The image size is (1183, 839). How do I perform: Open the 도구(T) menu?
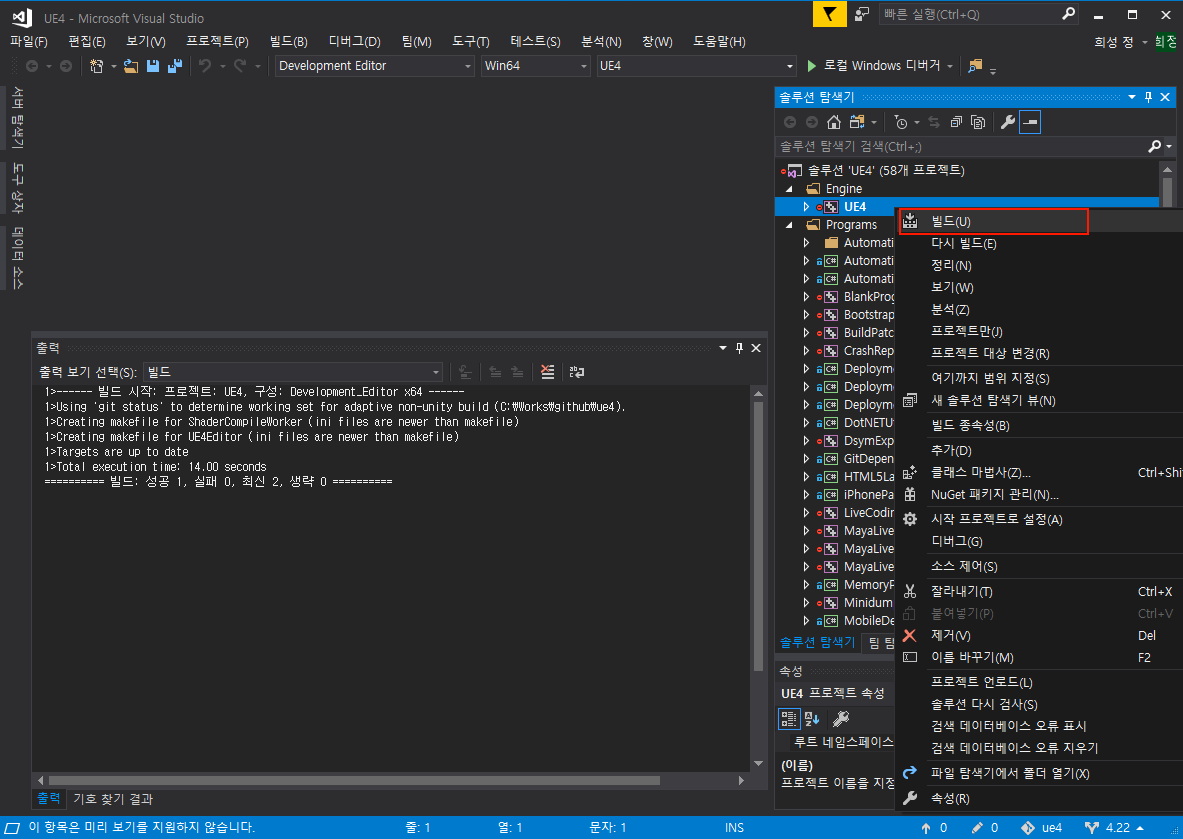[470, 41]
